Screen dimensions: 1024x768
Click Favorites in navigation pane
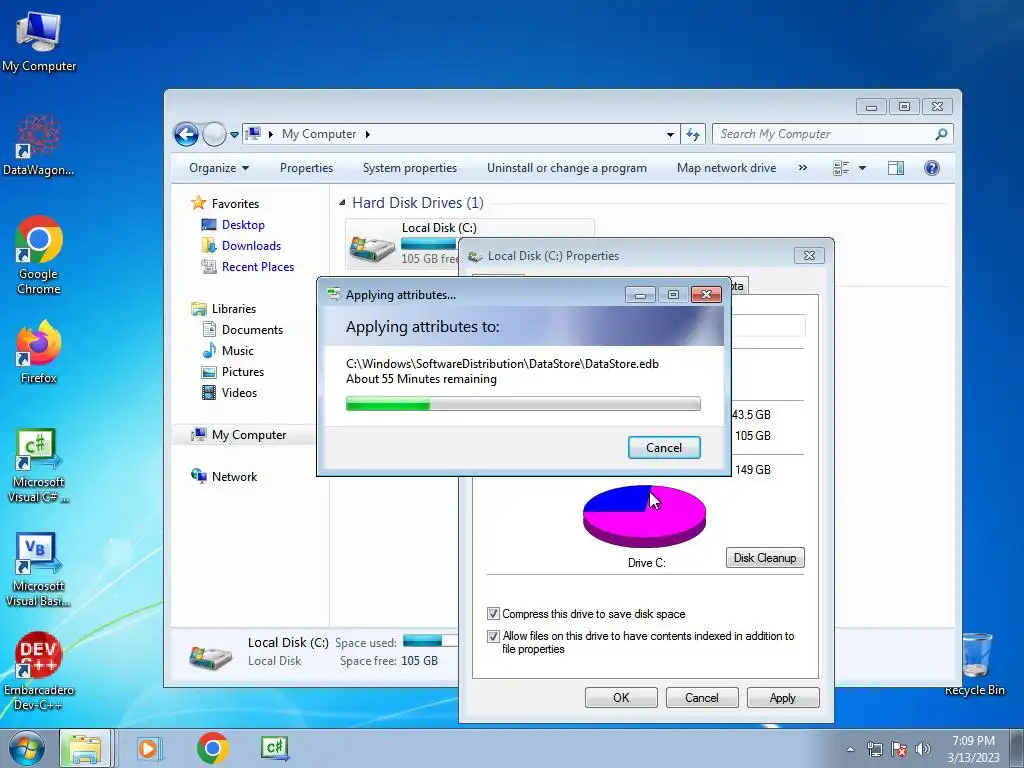pyautogui.click(x=235, y=204)
